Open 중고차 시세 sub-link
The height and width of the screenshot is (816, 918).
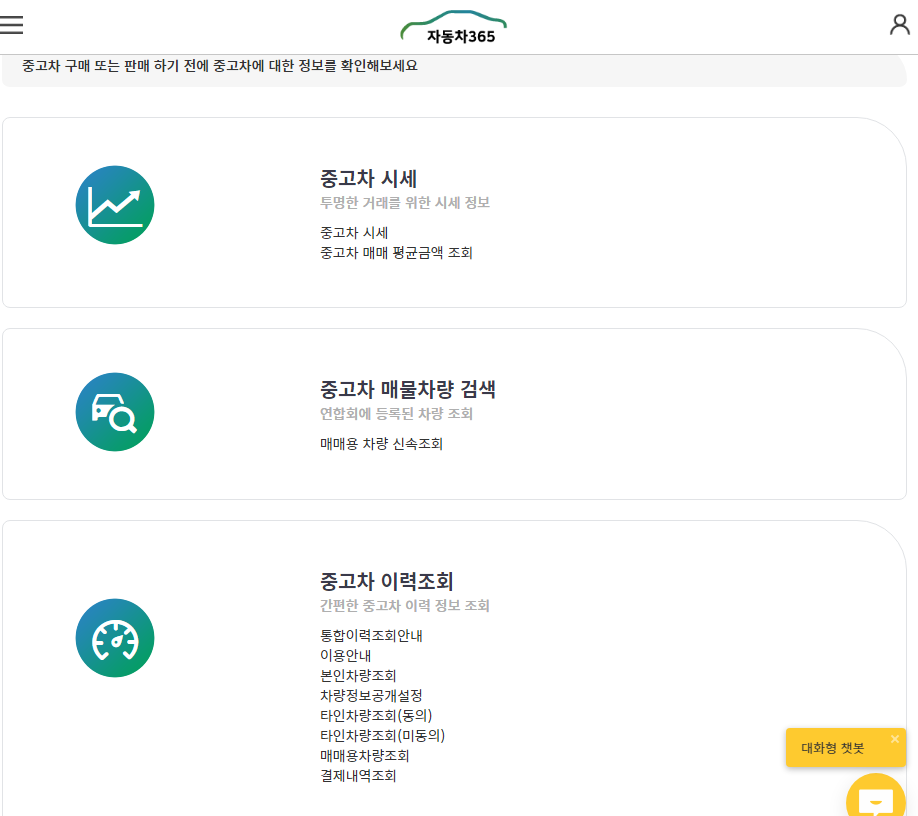point(354,233)
